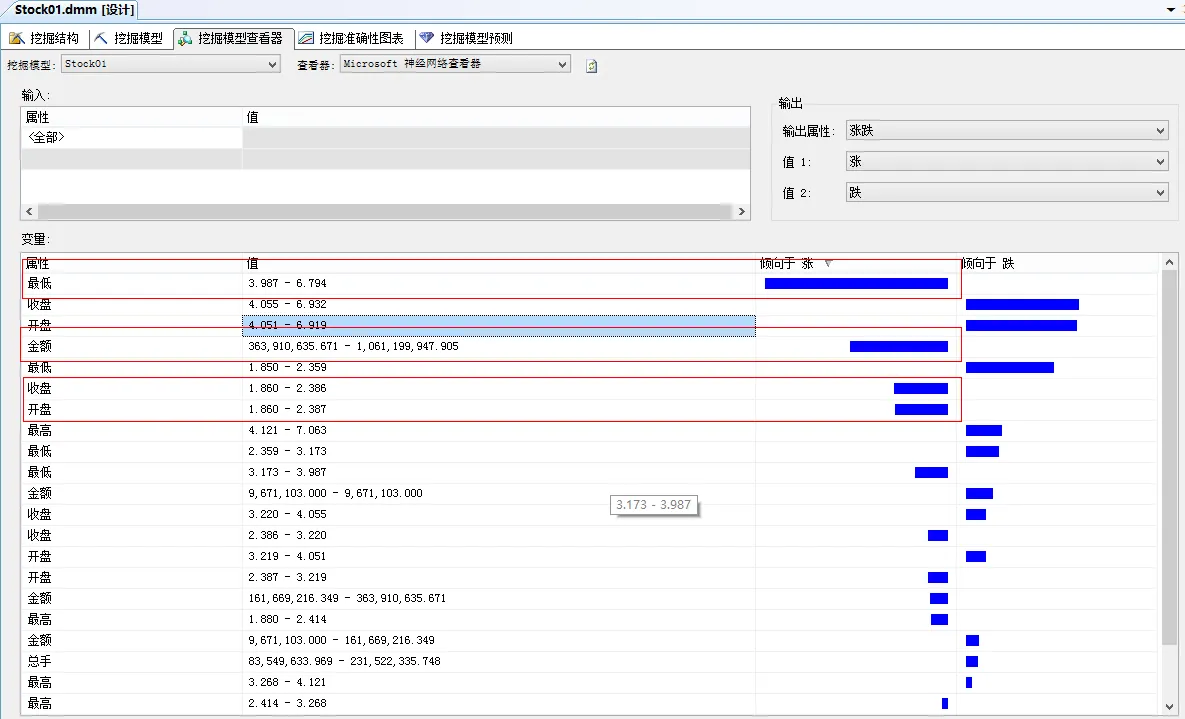
Task: Go to the 挖掘模型预测 tab
Action: [467, 38]
